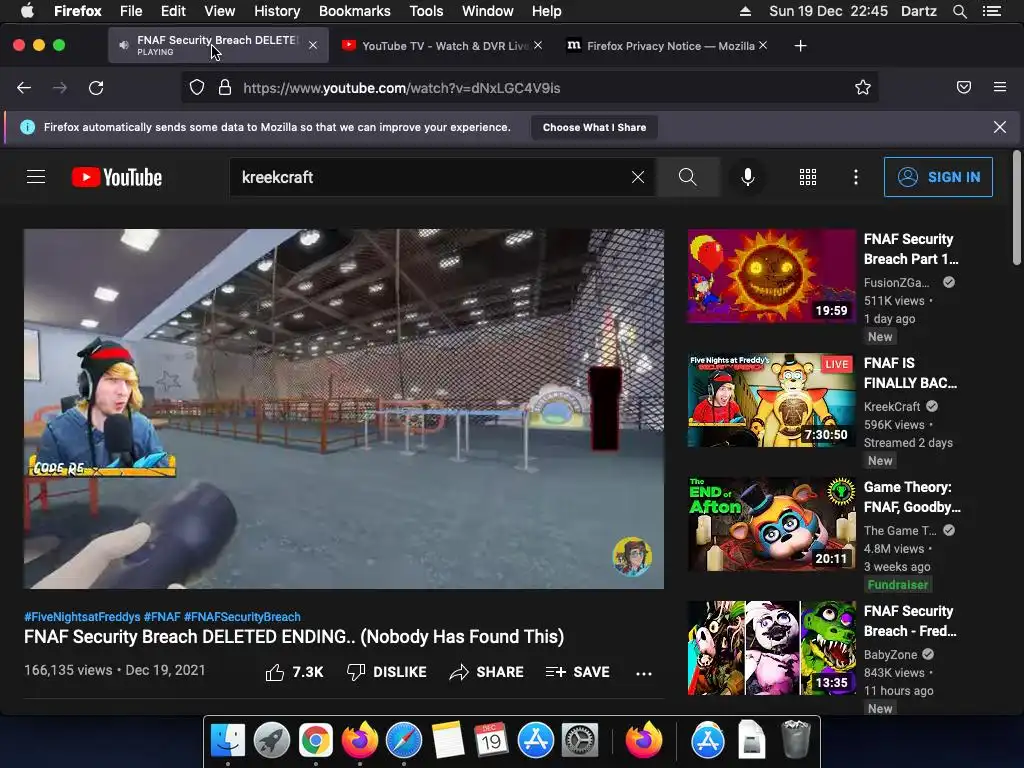1024x768 pixels.
Task: Open a new Firefox tab
Action: [x=801, y=46]
